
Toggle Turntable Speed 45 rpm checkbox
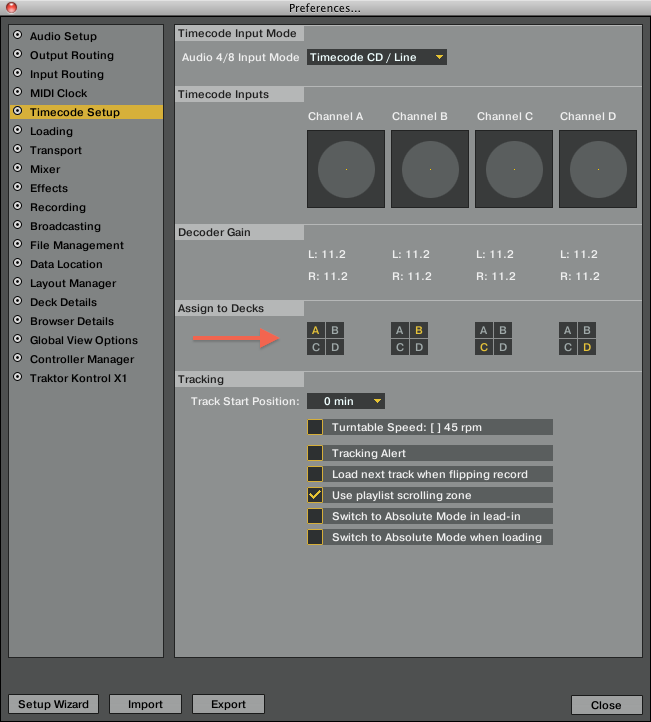click(316, 427)
